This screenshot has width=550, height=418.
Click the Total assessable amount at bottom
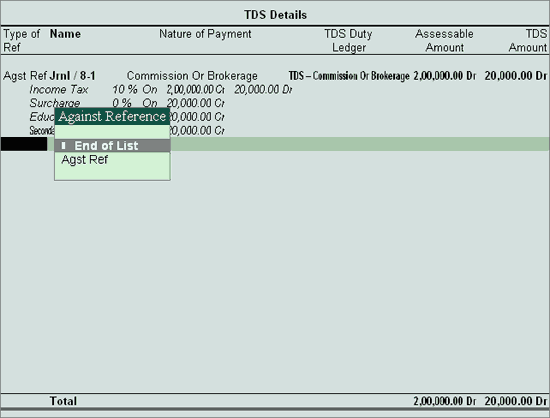click(445, 401)
